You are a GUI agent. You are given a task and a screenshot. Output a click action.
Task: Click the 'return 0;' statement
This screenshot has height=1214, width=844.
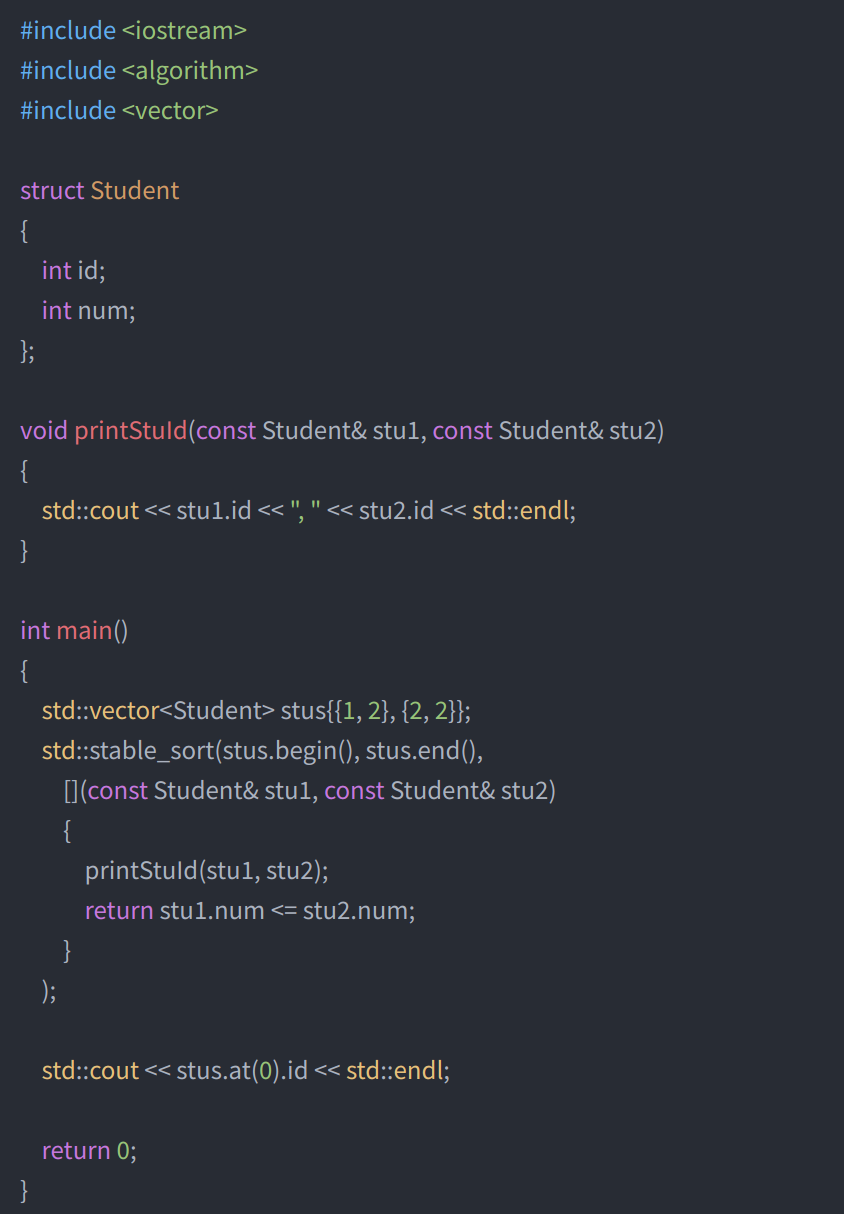(x=89, y=1151)
